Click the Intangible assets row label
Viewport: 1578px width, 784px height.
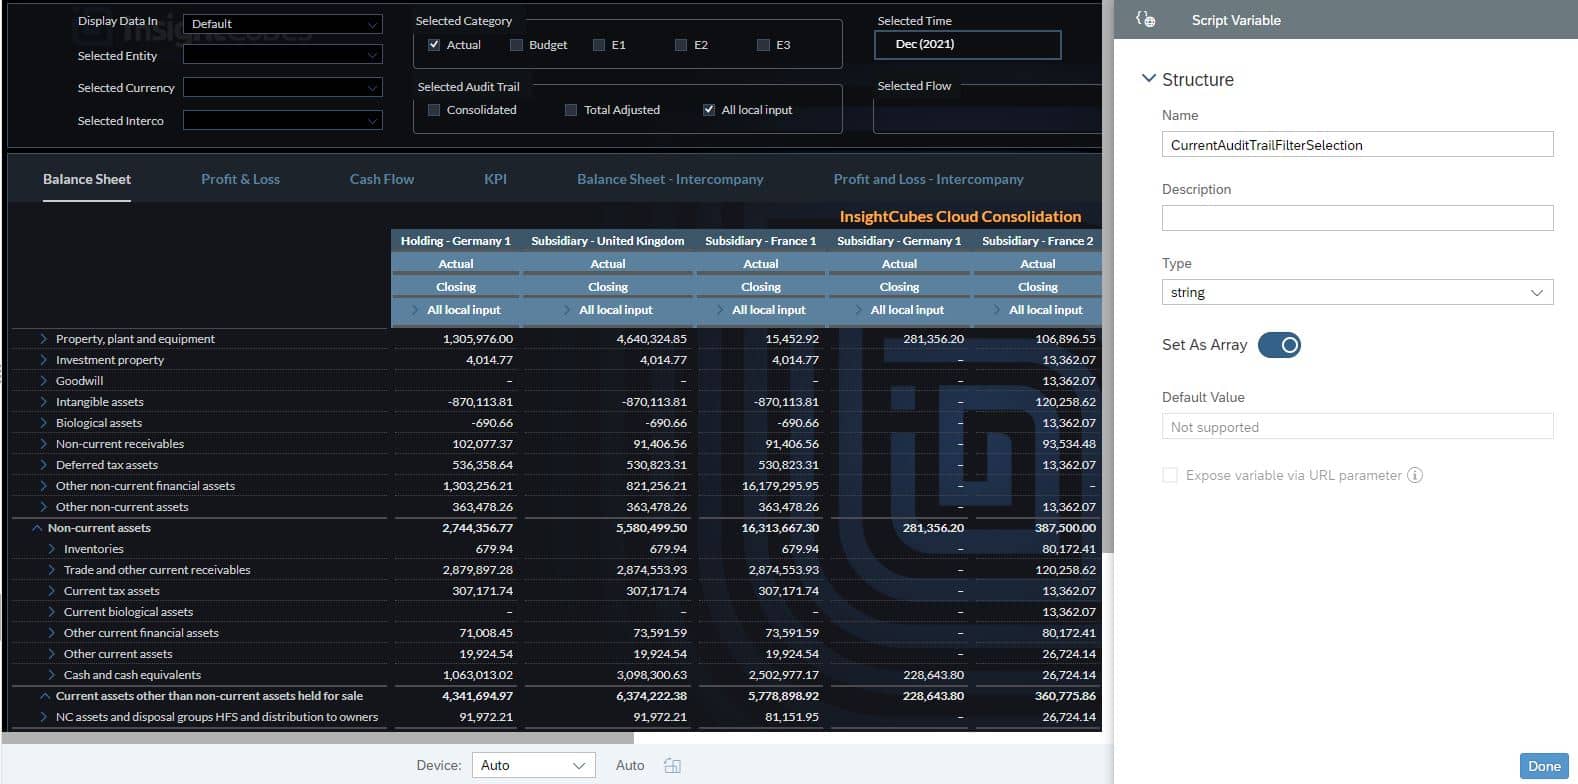pos(100,402)
